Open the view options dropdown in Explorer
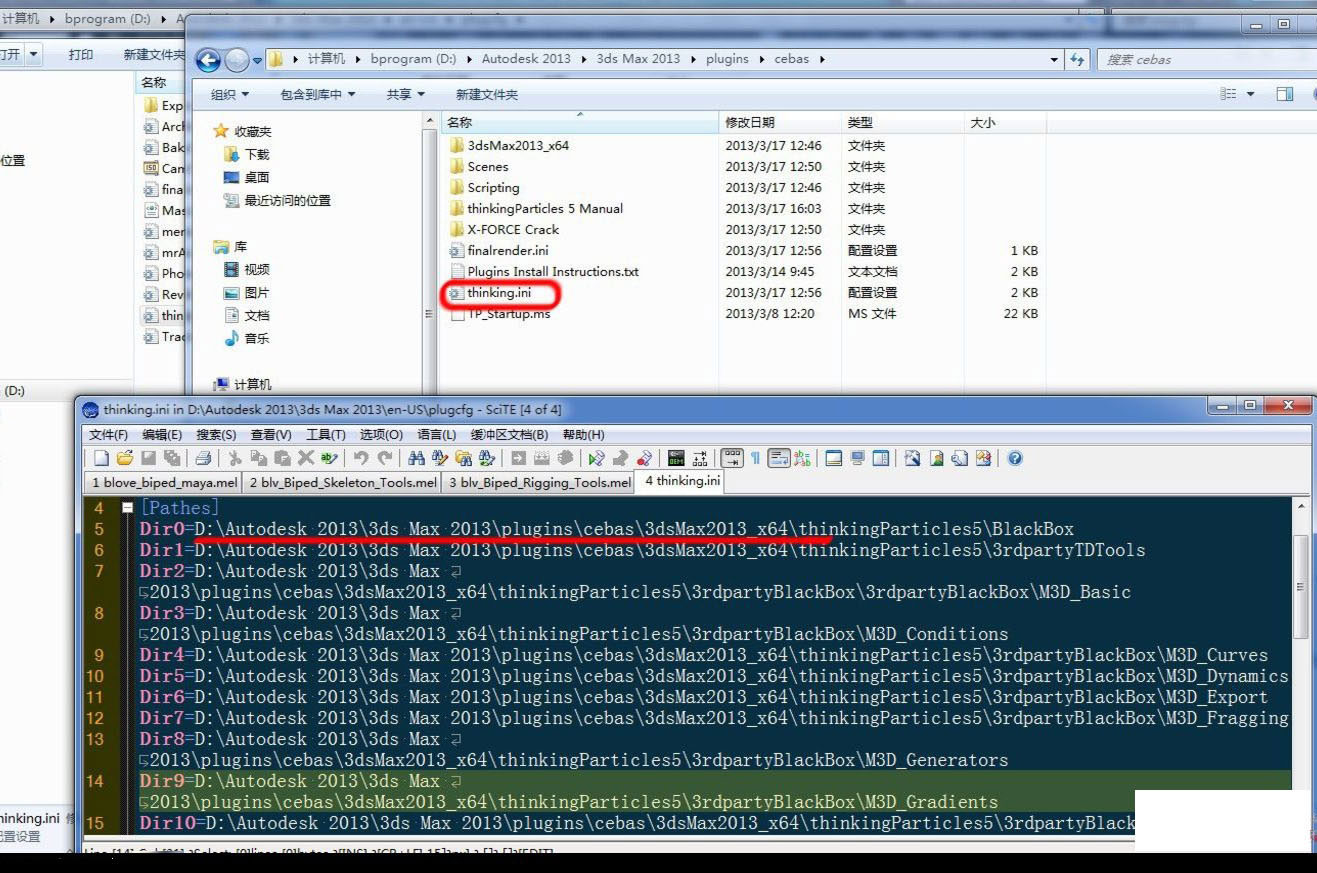This screenshot has width=1317, height=873. point(1251,94)
